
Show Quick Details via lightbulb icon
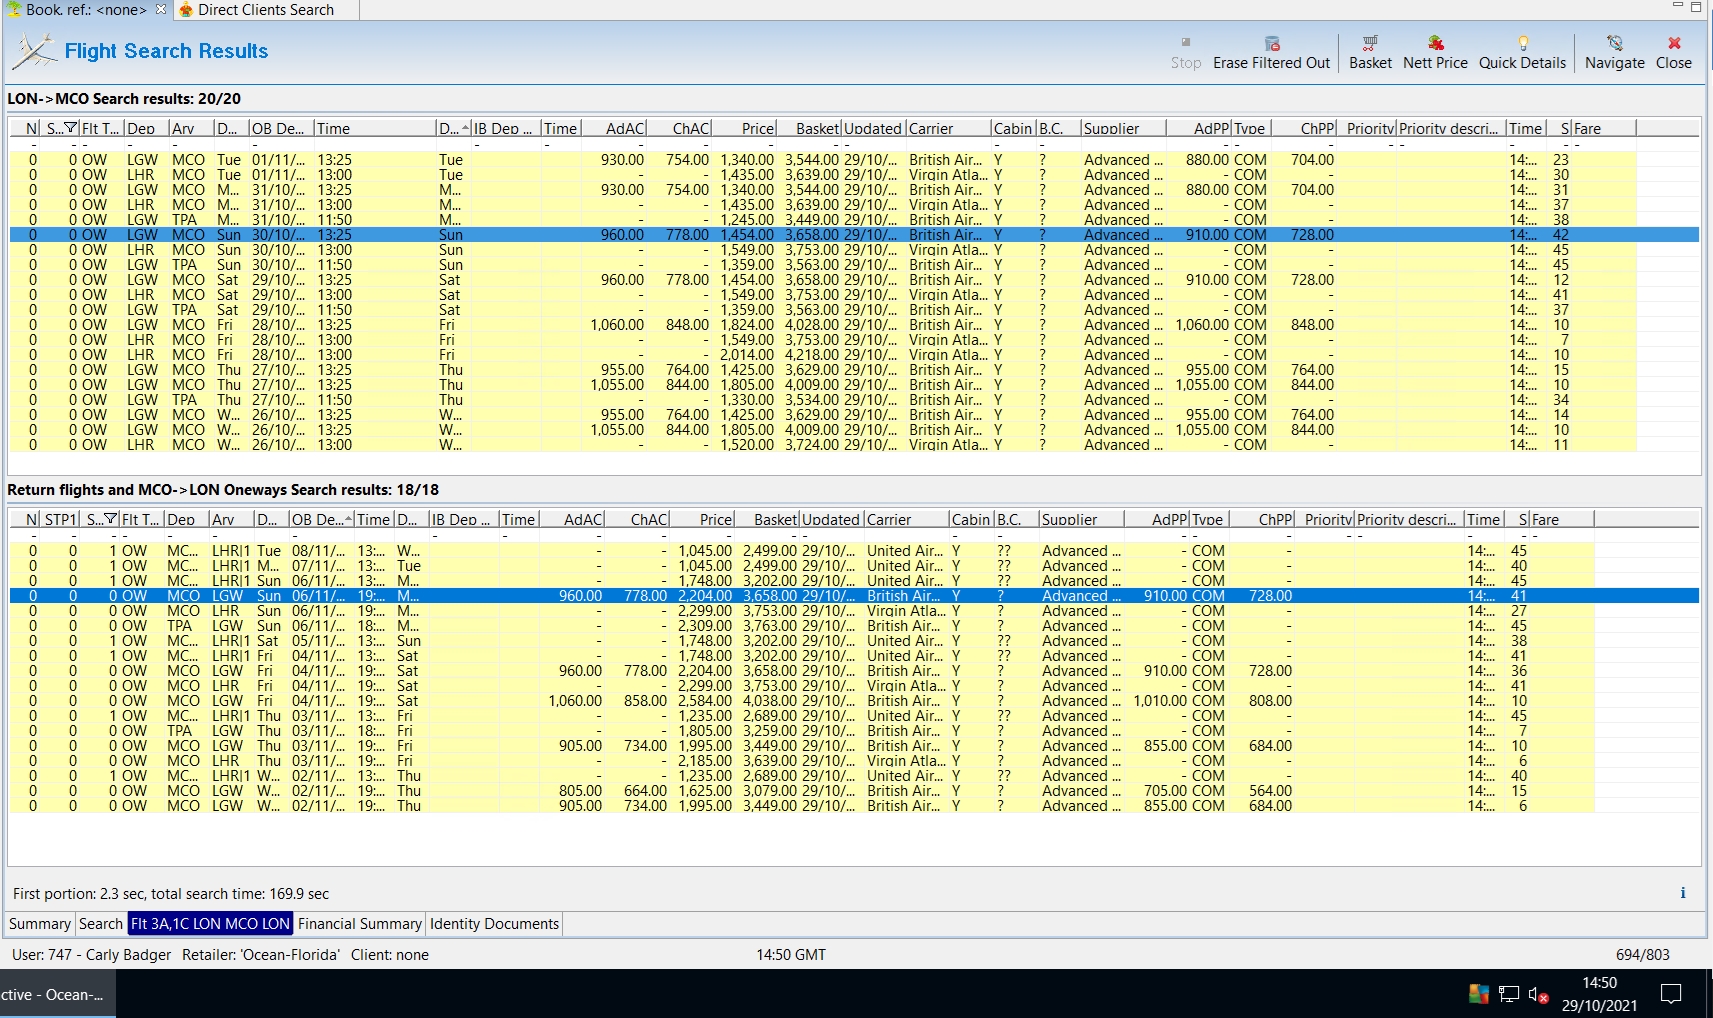(x=1522, y=44)
